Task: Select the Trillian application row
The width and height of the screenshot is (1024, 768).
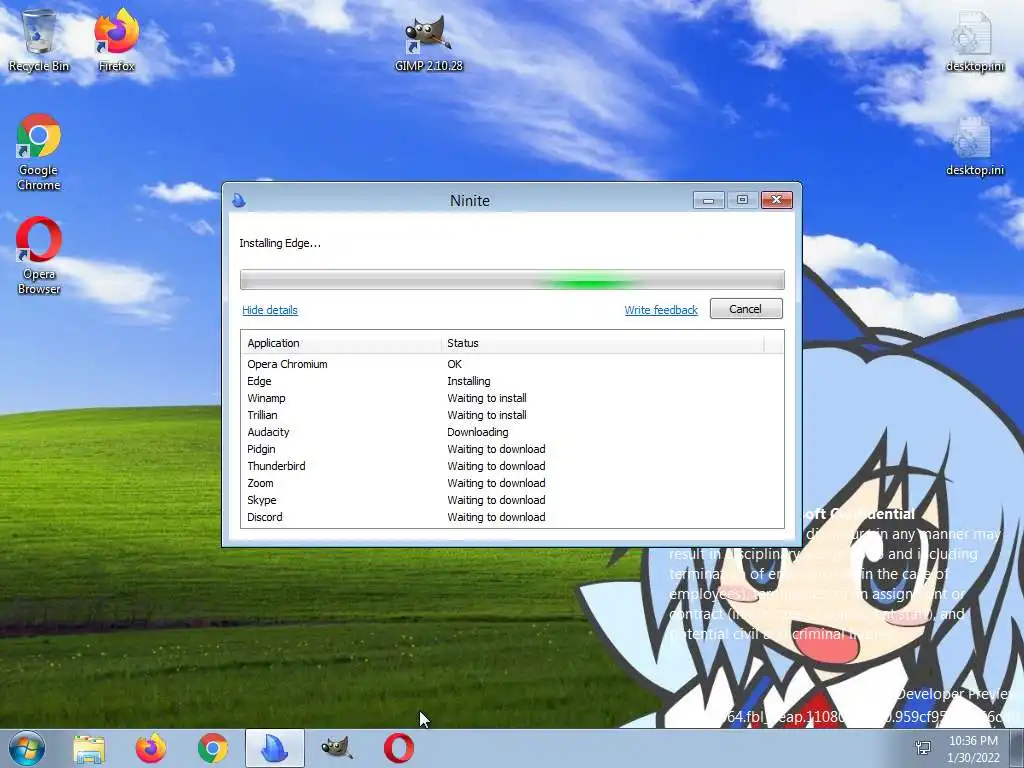Action: (x=512, y=415)
